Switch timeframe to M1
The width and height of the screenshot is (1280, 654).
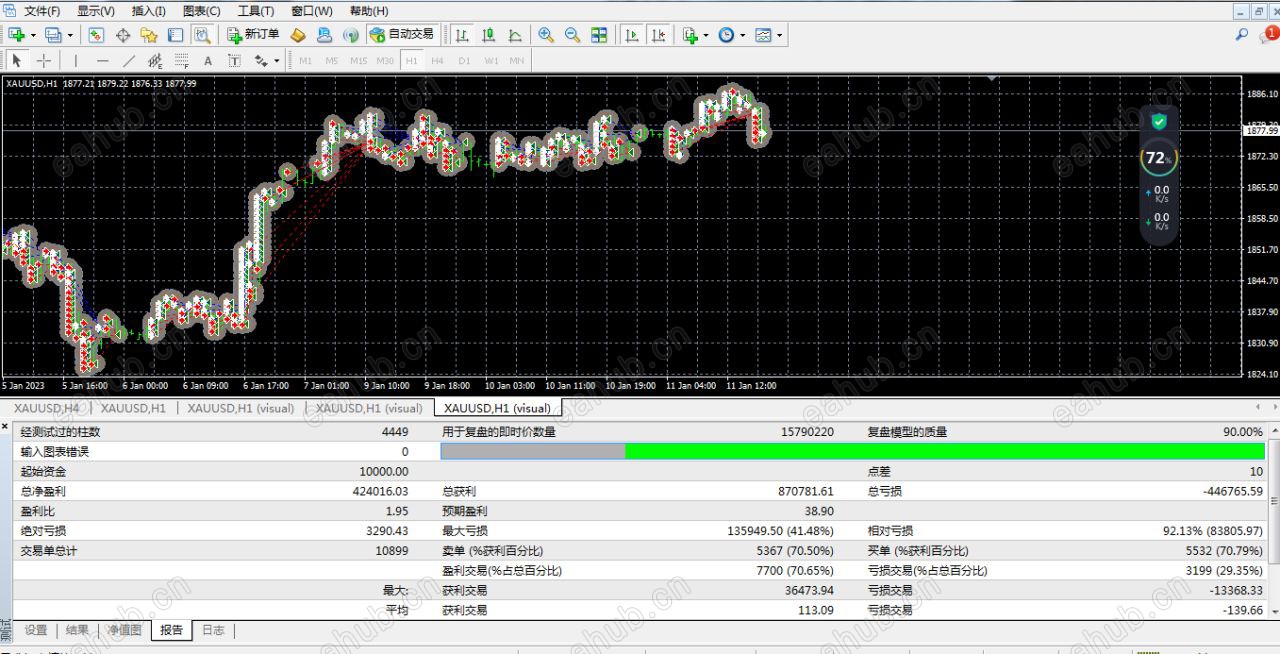pos(305,60)
